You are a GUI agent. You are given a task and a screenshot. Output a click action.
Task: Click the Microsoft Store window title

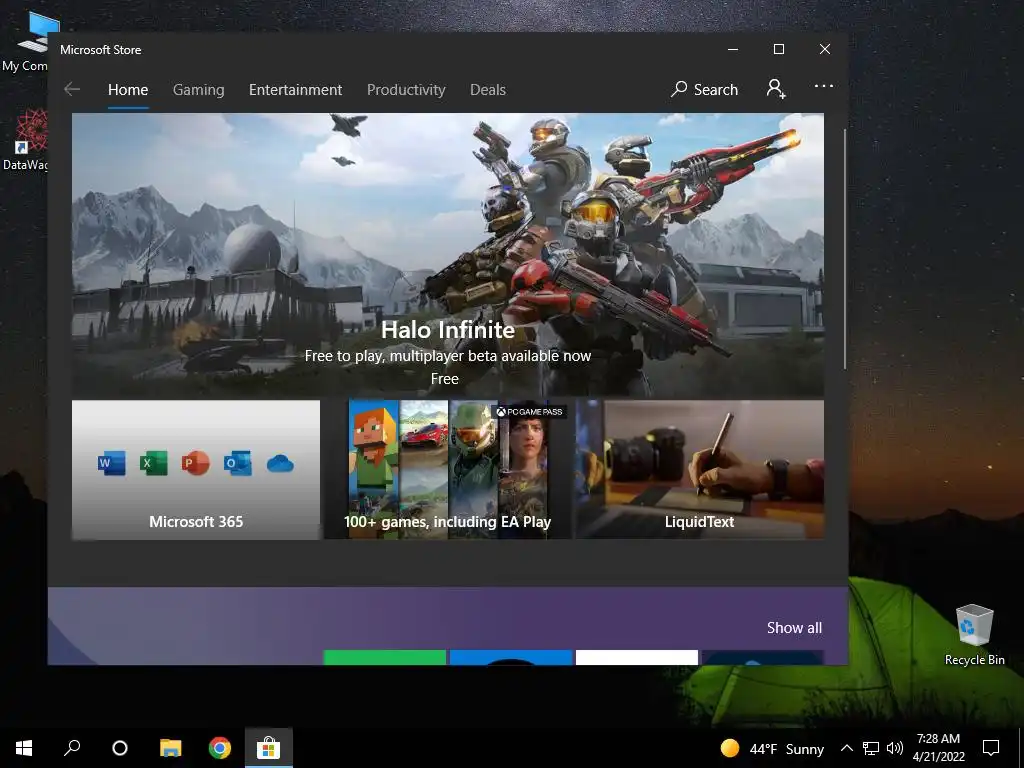tap(101, 50)
